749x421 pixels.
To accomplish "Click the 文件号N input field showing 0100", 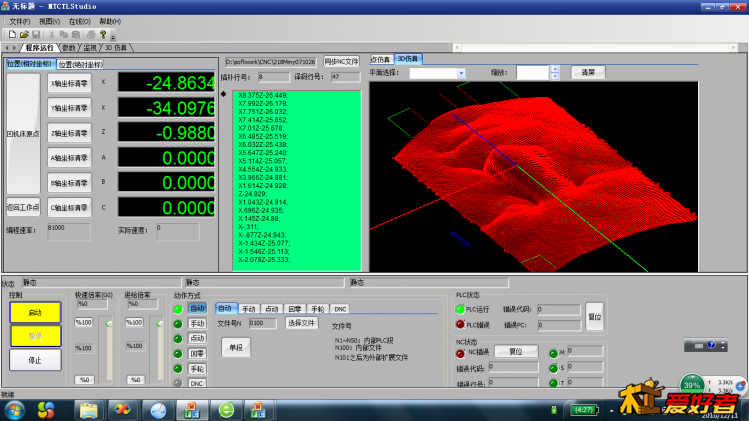I will point(262,323).
